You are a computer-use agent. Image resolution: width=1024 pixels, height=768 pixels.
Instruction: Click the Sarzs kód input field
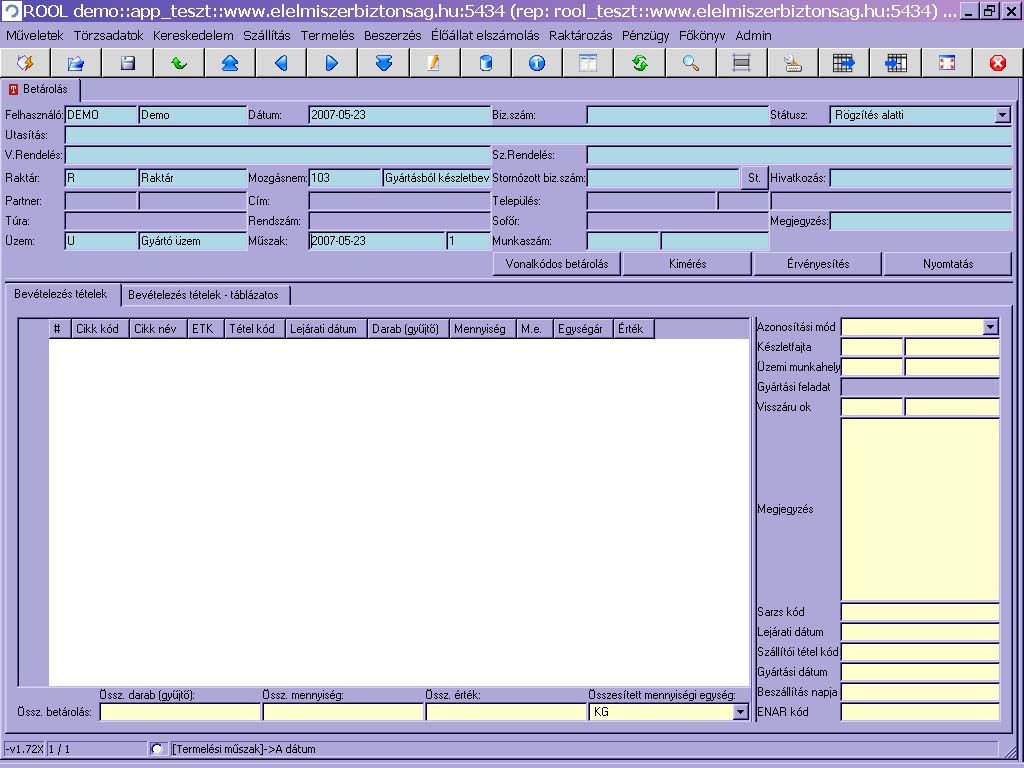tap(919, 612)
